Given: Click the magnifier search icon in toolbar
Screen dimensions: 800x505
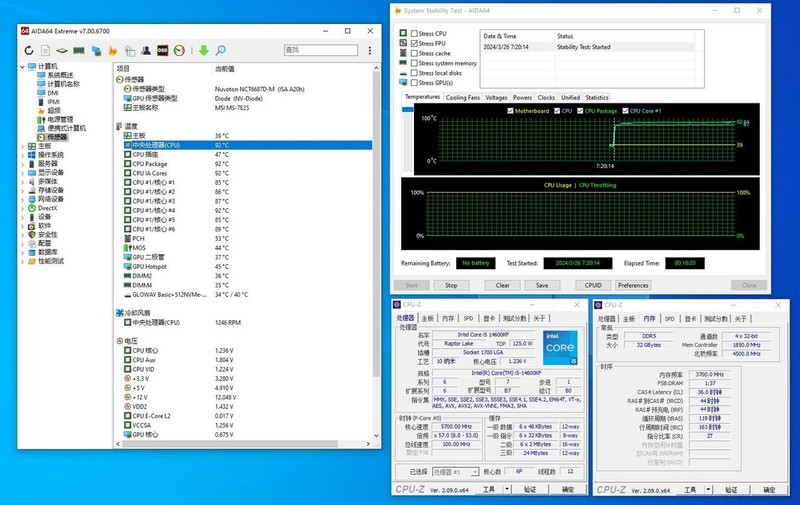Looking at the screenshot, I should coord(222,50).
